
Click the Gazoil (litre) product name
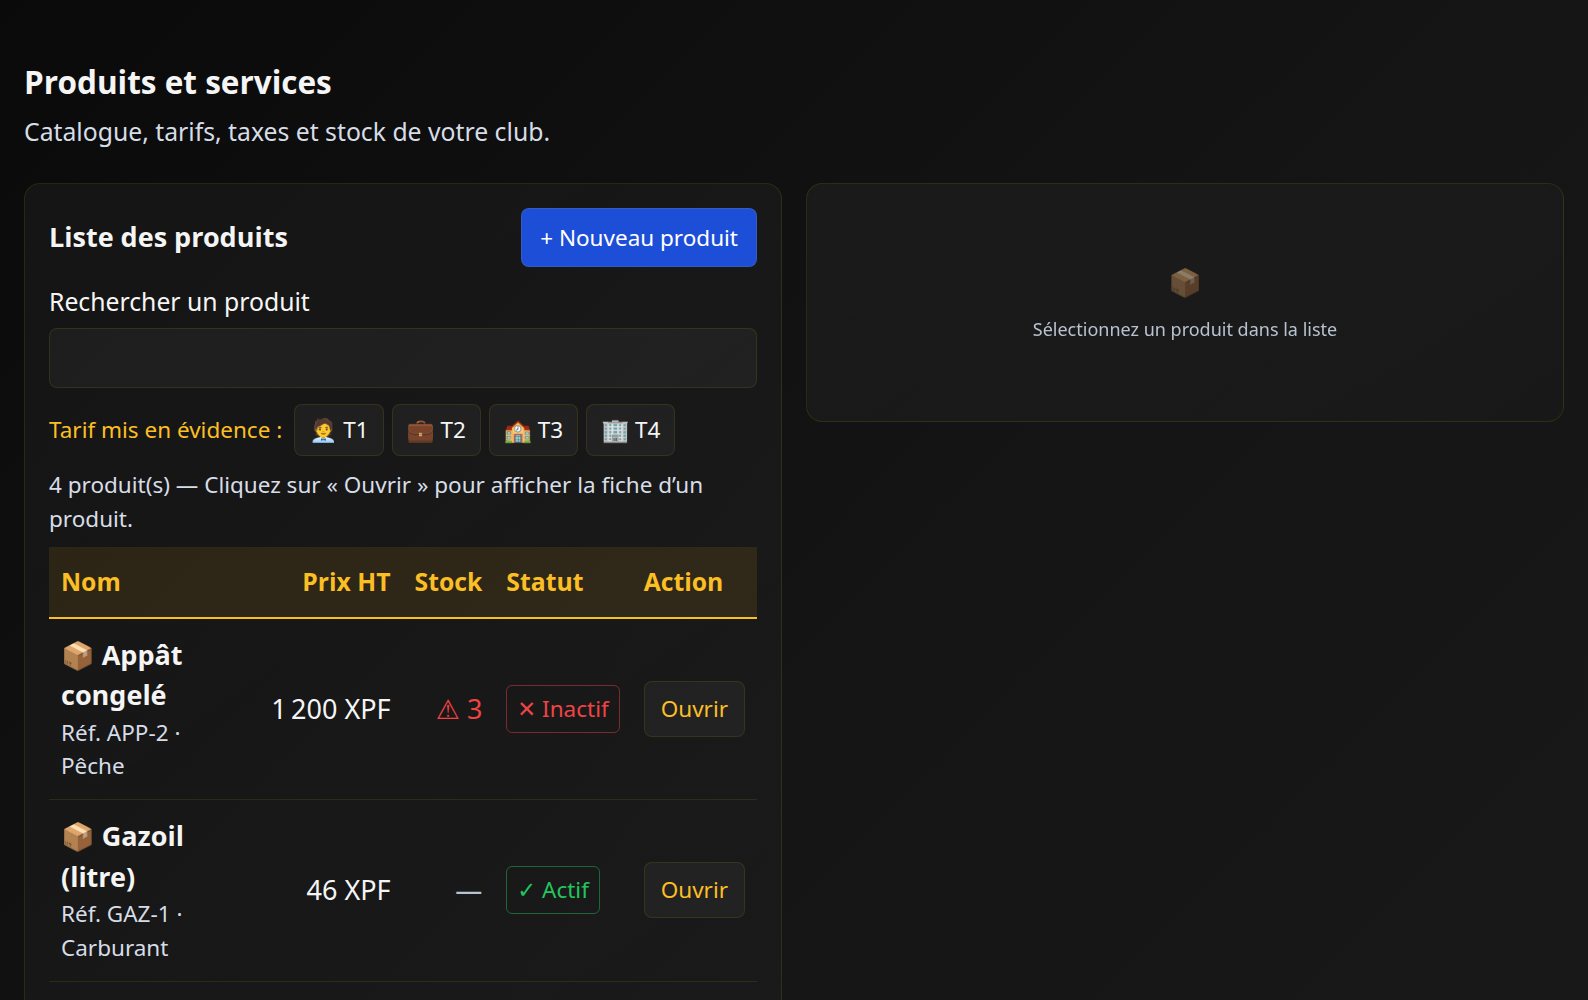(x=122, y=857)
